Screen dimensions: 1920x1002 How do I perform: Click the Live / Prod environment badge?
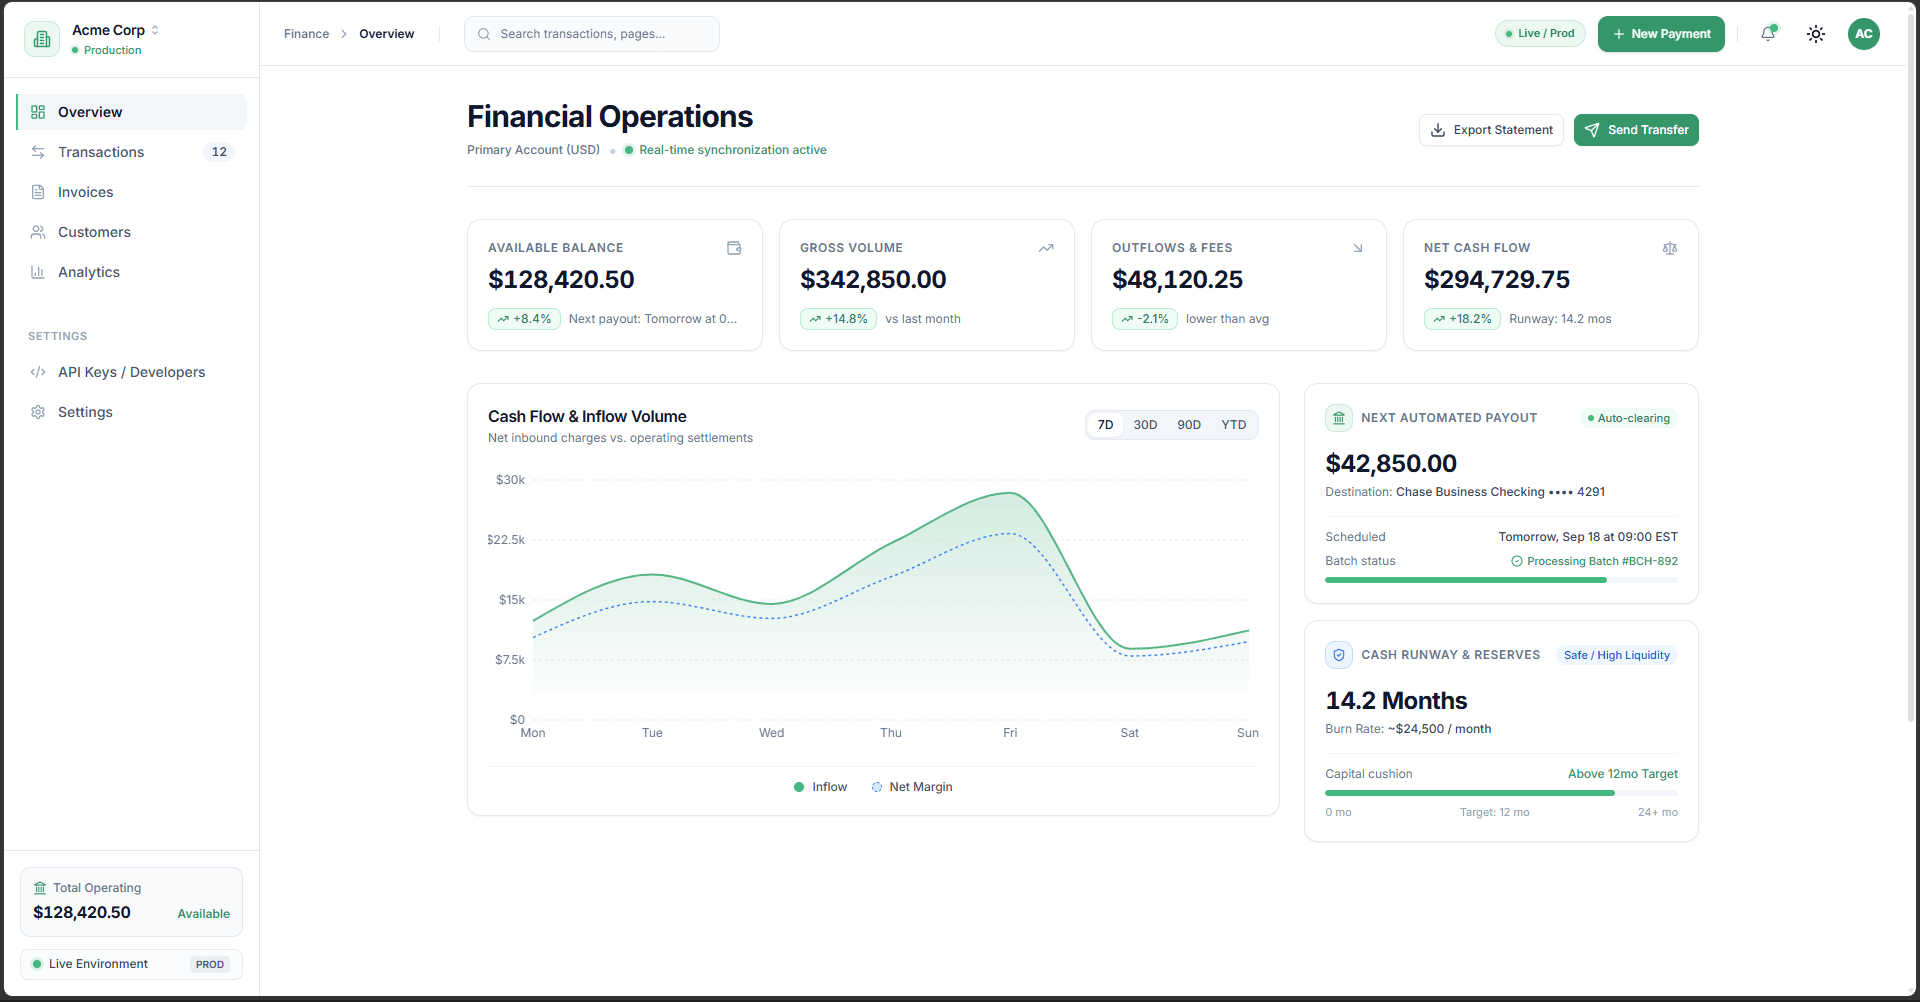coord(1540,34)
